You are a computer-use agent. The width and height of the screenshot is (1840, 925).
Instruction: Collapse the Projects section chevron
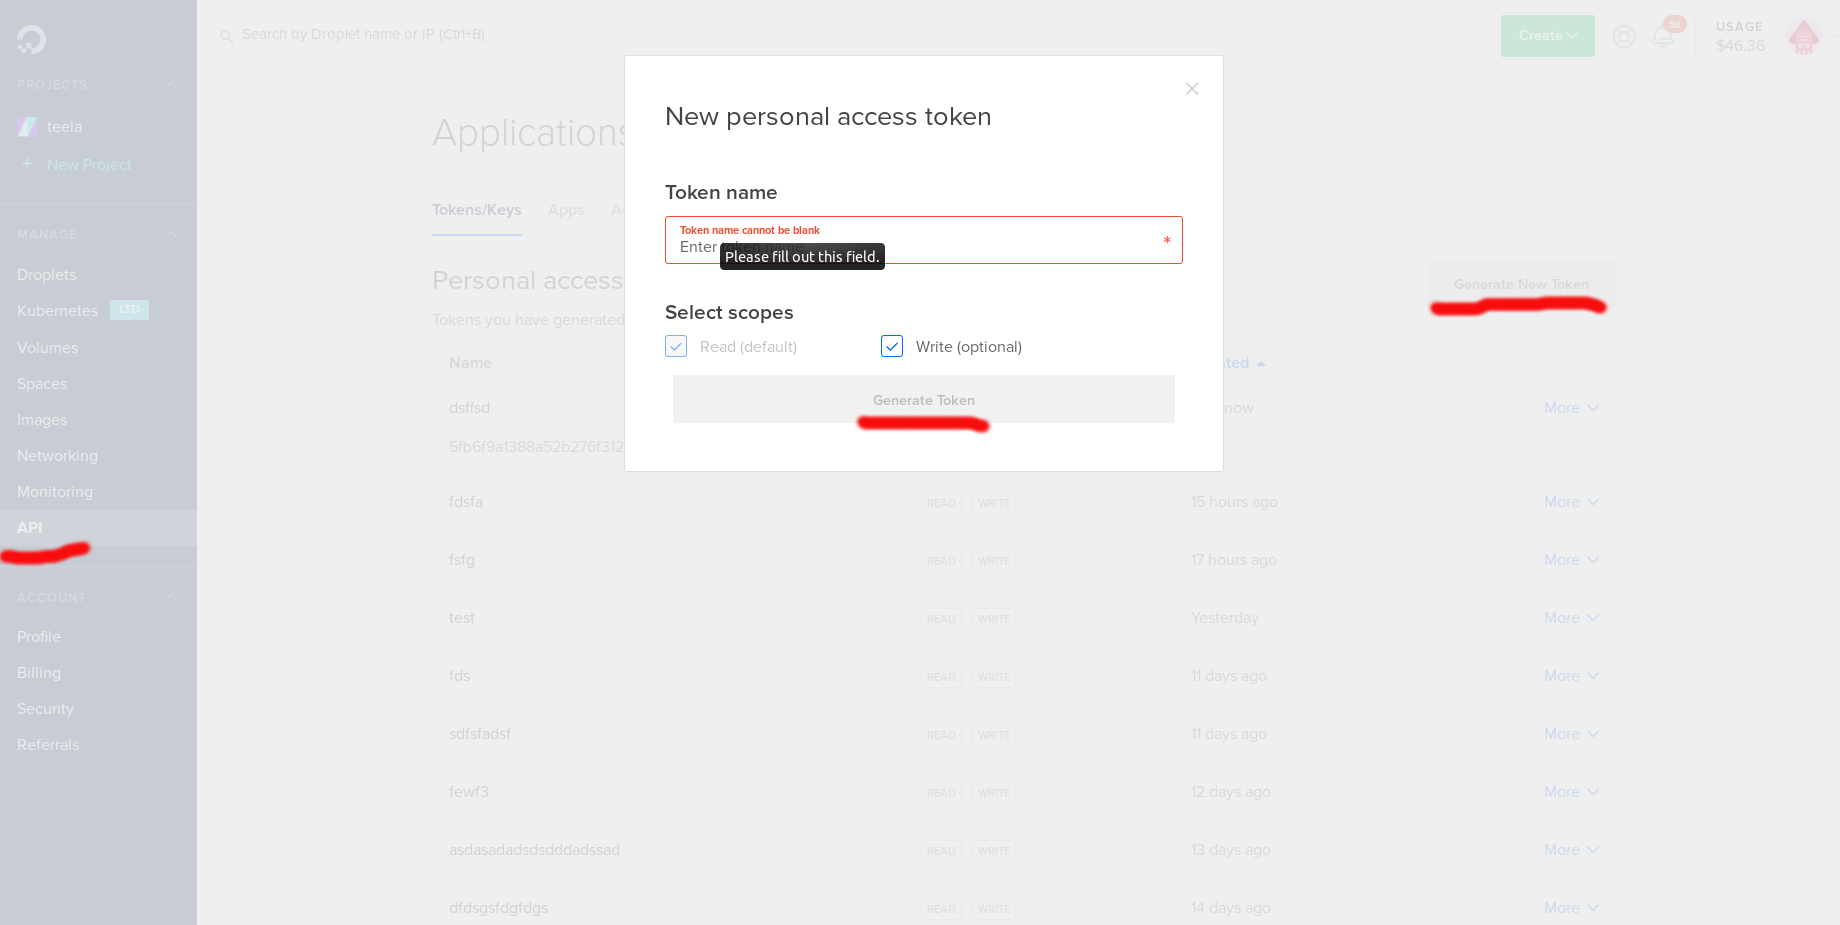coord(171,85)
